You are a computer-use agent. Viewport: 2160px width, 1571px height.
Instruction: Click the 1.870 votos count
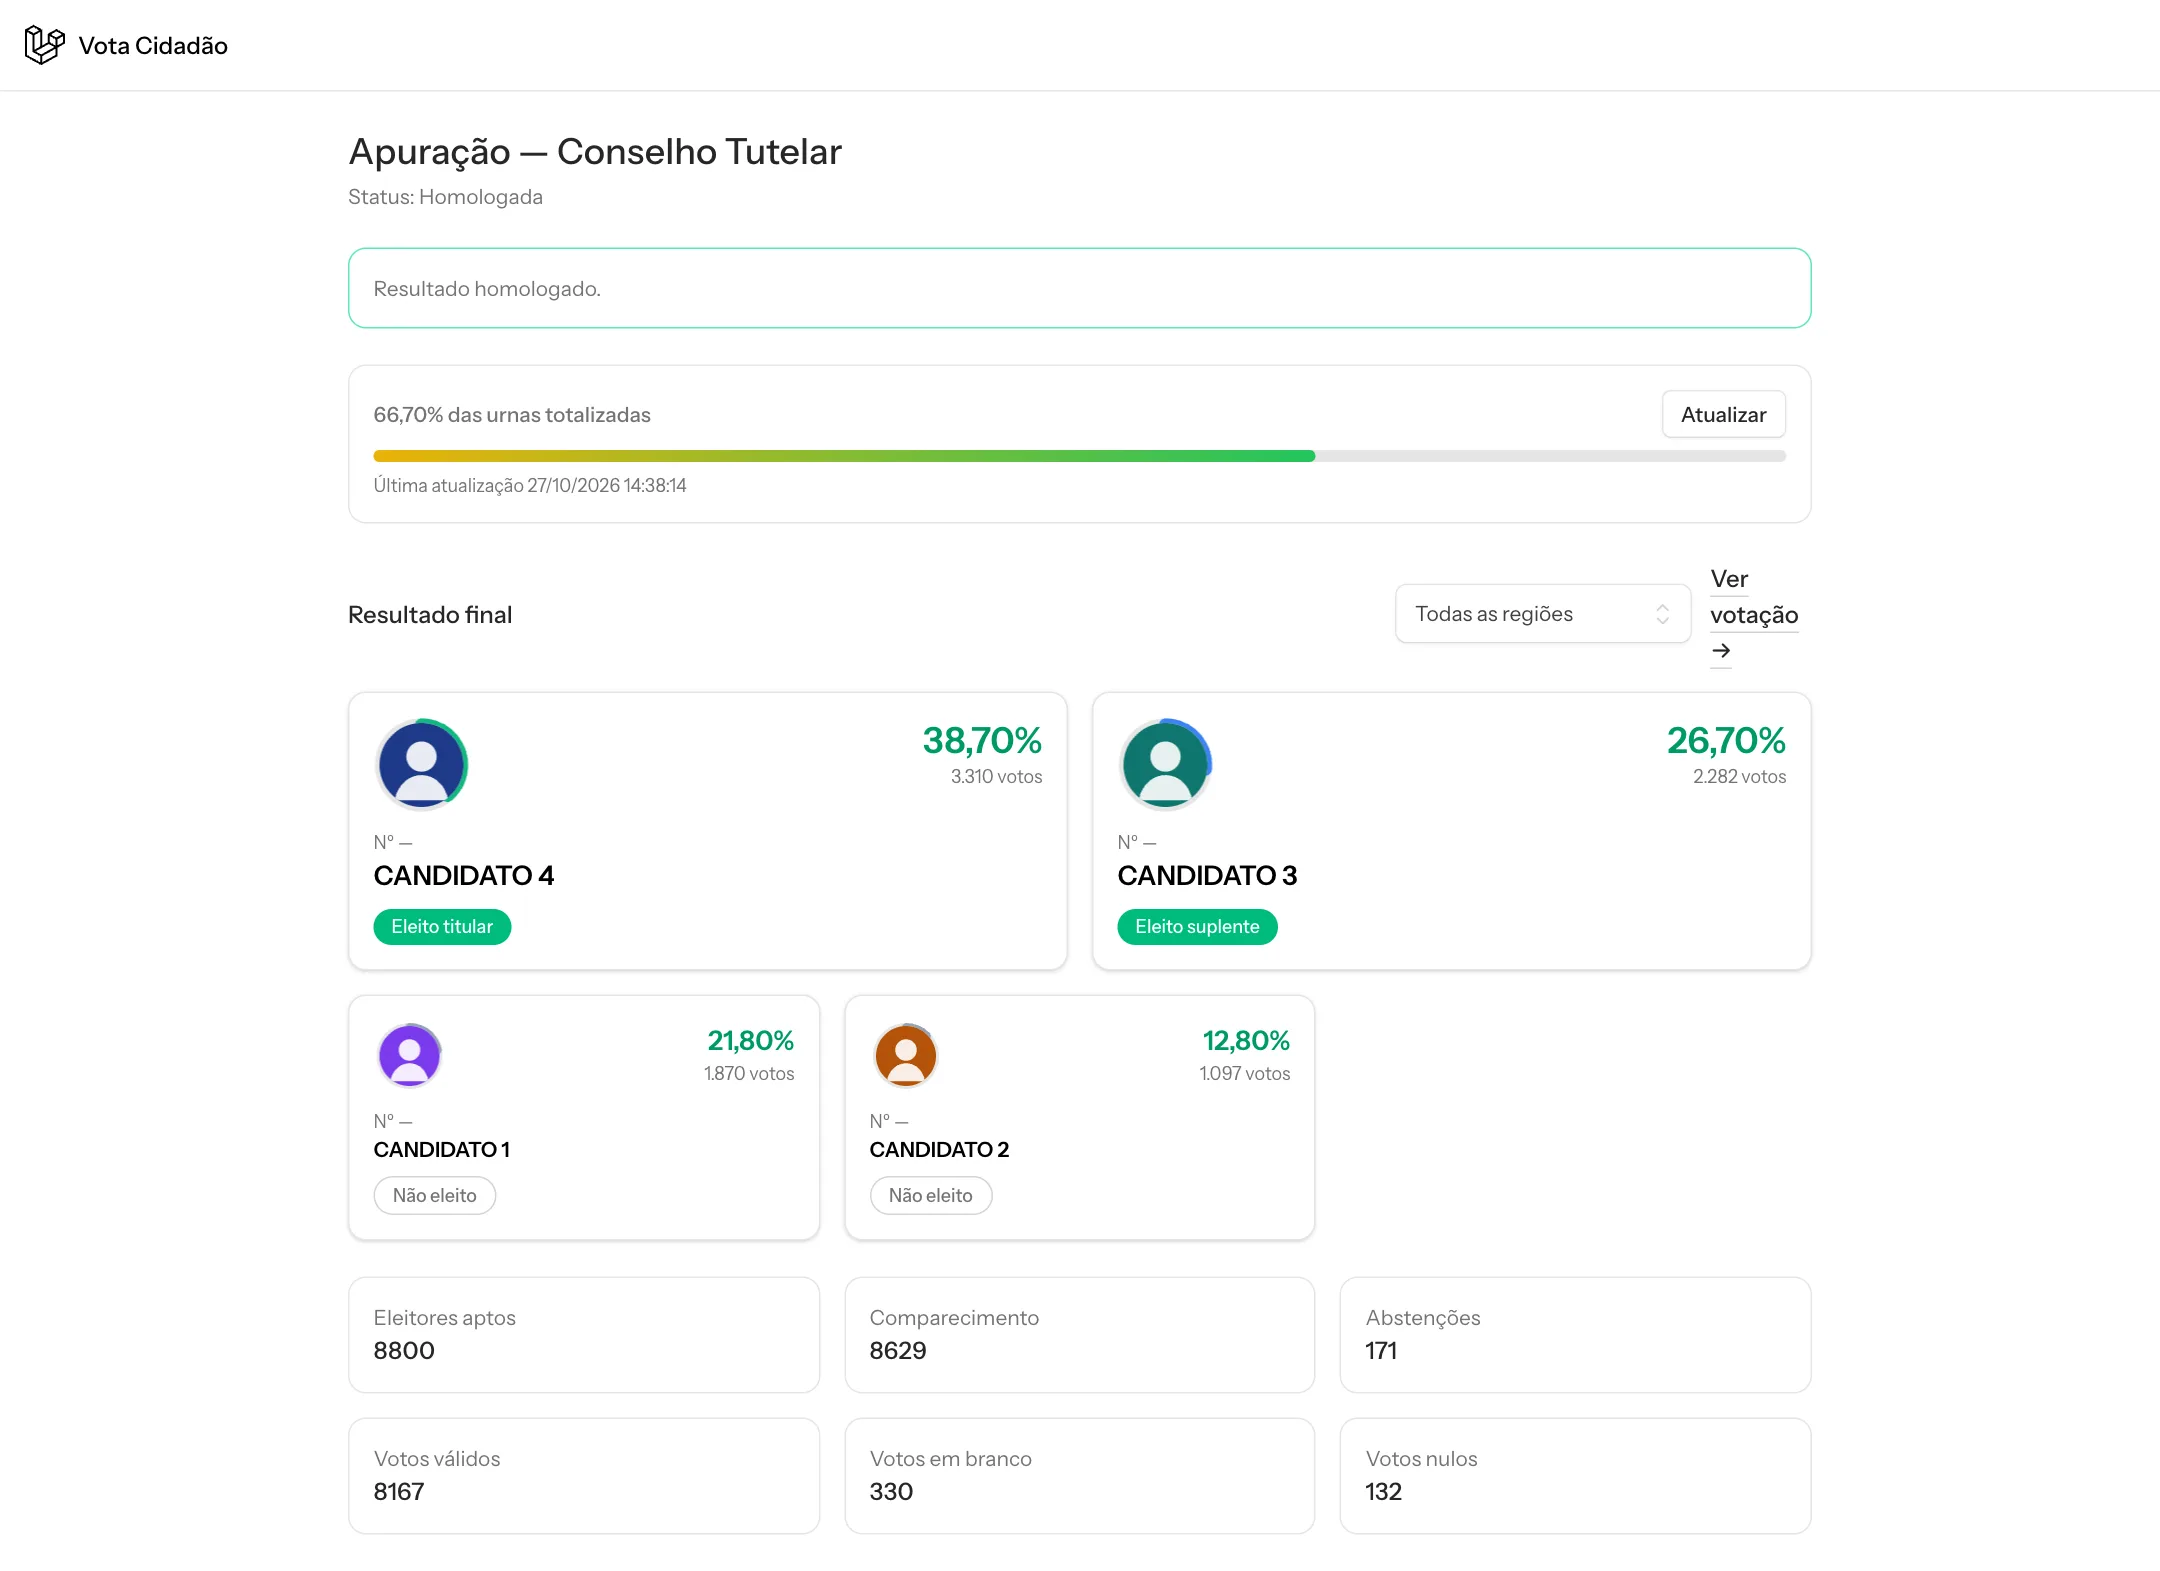click(749, 1074)
